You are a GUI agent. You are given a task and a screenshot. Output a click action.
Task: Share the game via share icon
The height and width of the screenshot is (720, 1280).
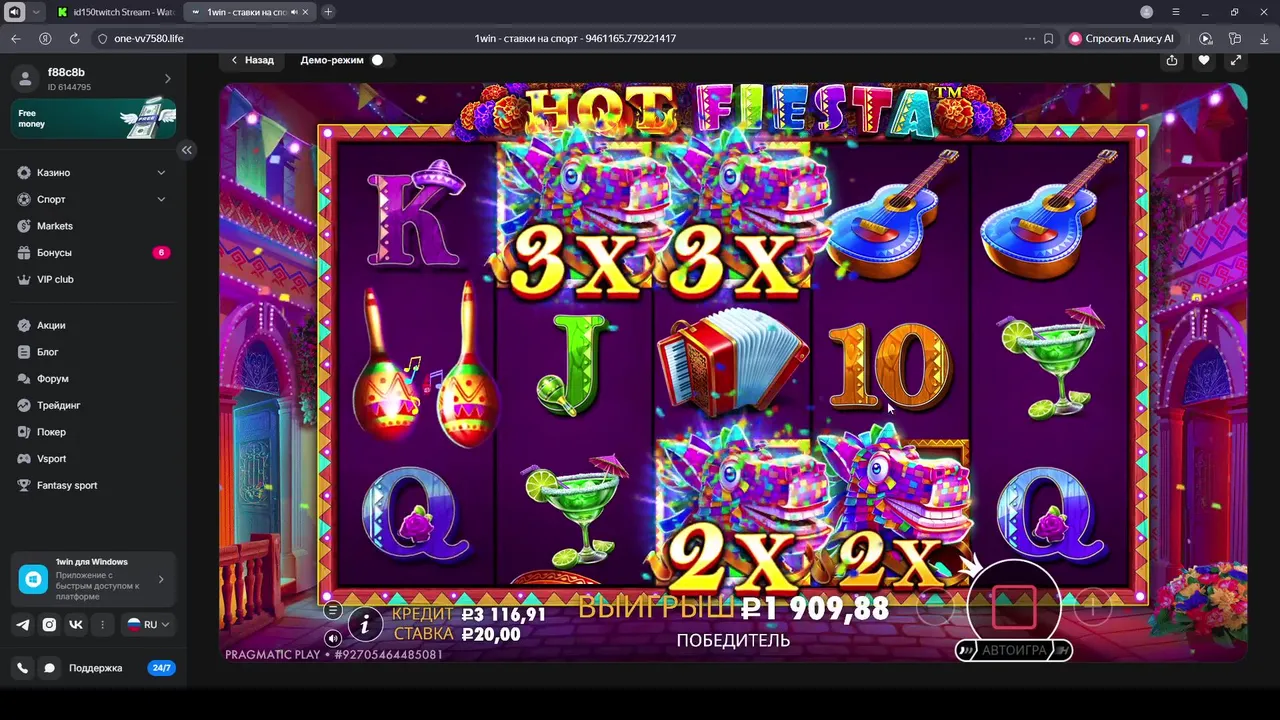click(x=1172, y=60)
